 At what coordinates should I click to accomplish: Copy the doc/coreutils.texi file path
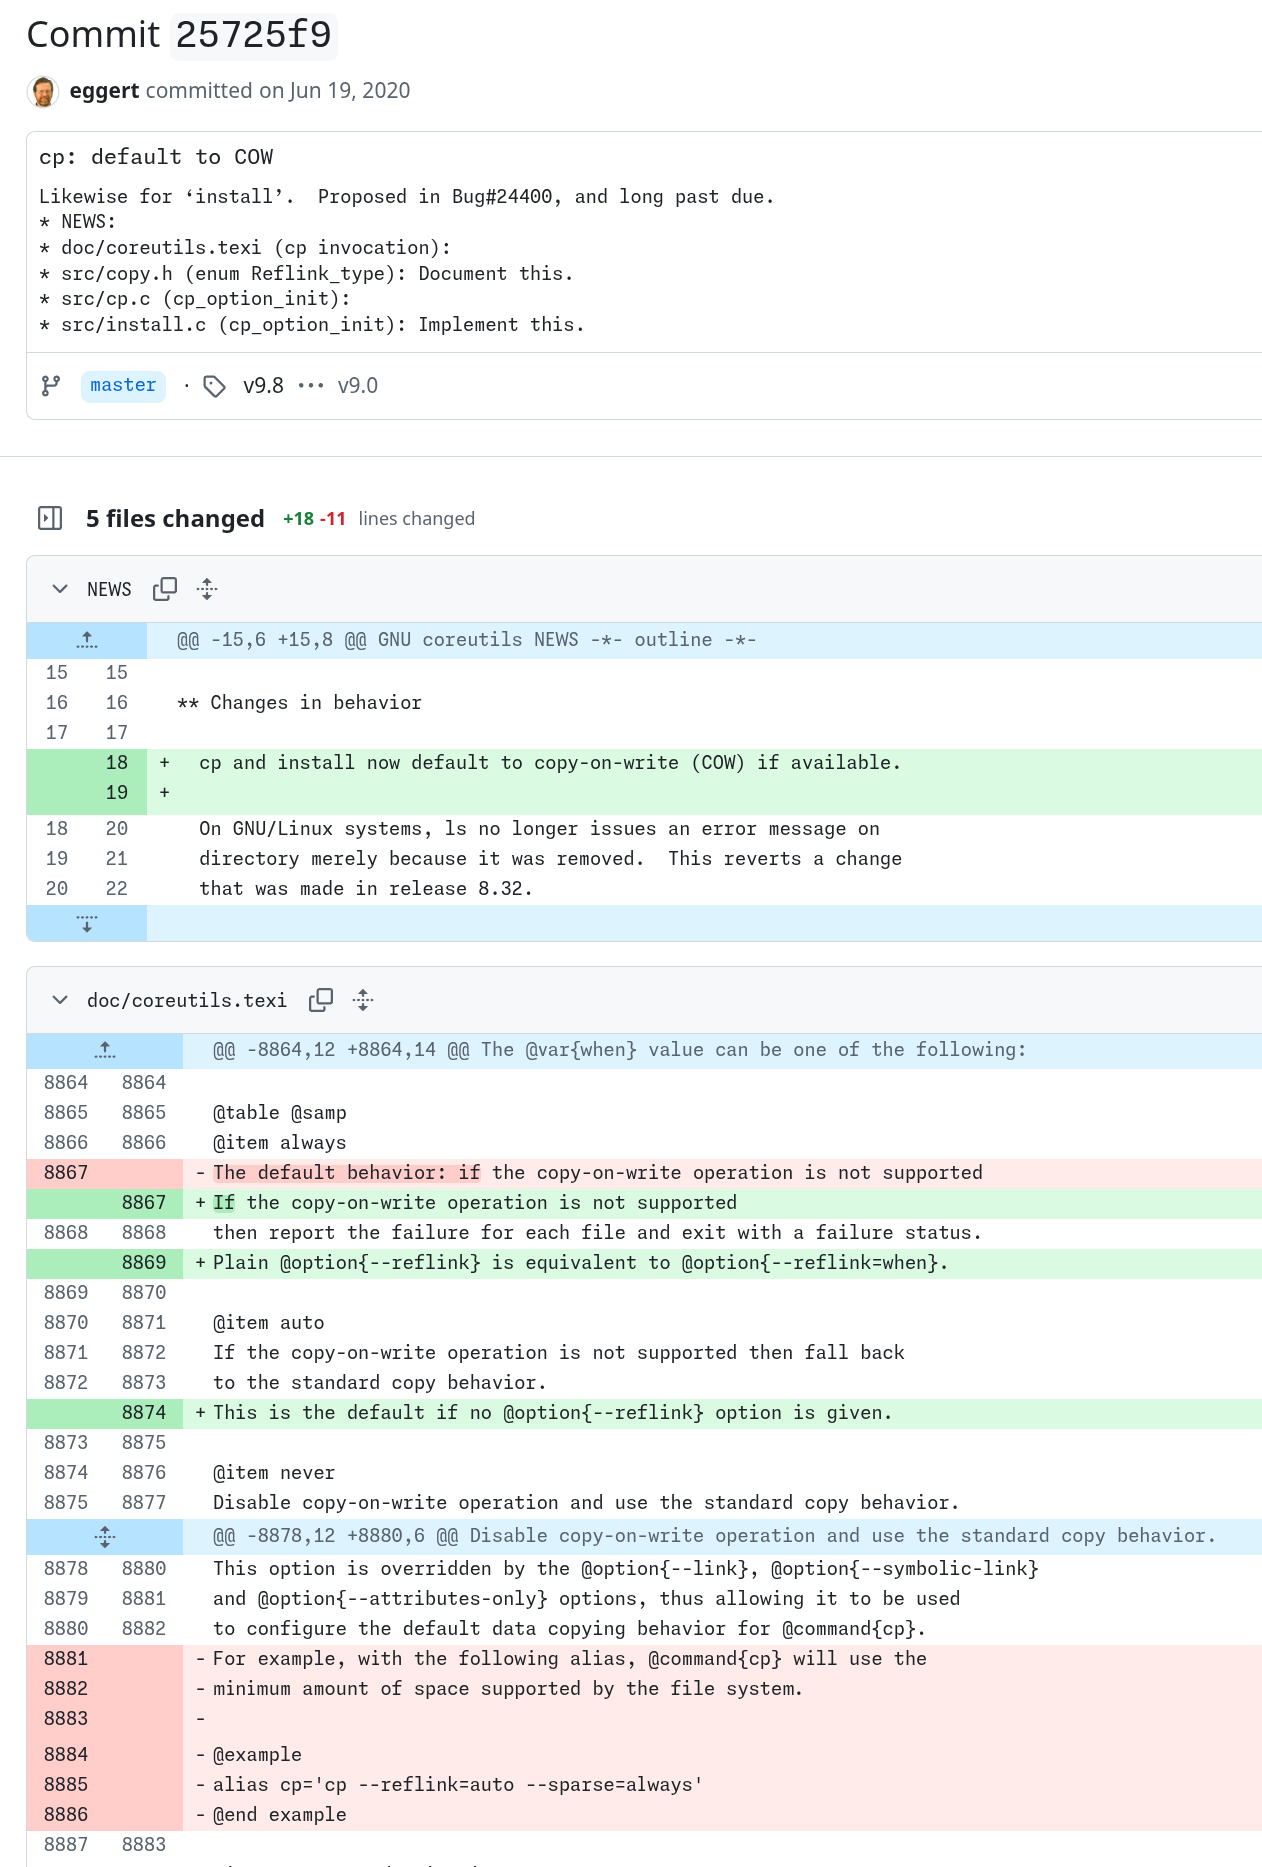tap(321, 1000)
